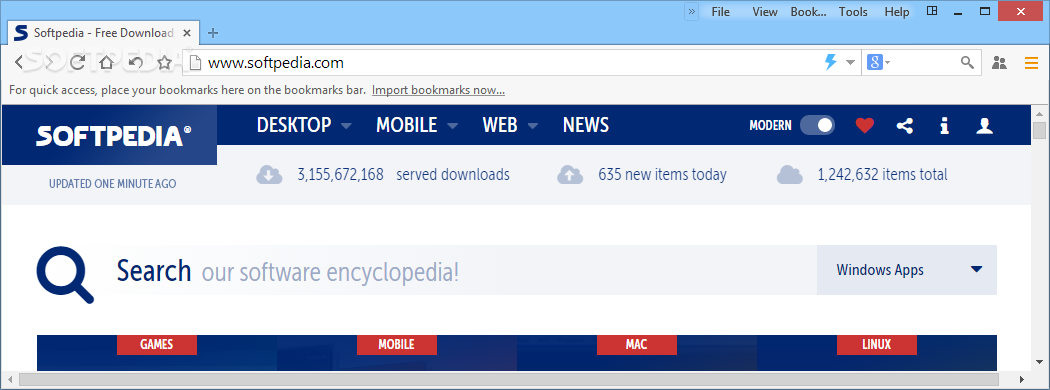The width and height of the screenshot is (1050, 390).
Task: Click the search magnifier in browser search box
Action: click(x=967, y=62)
